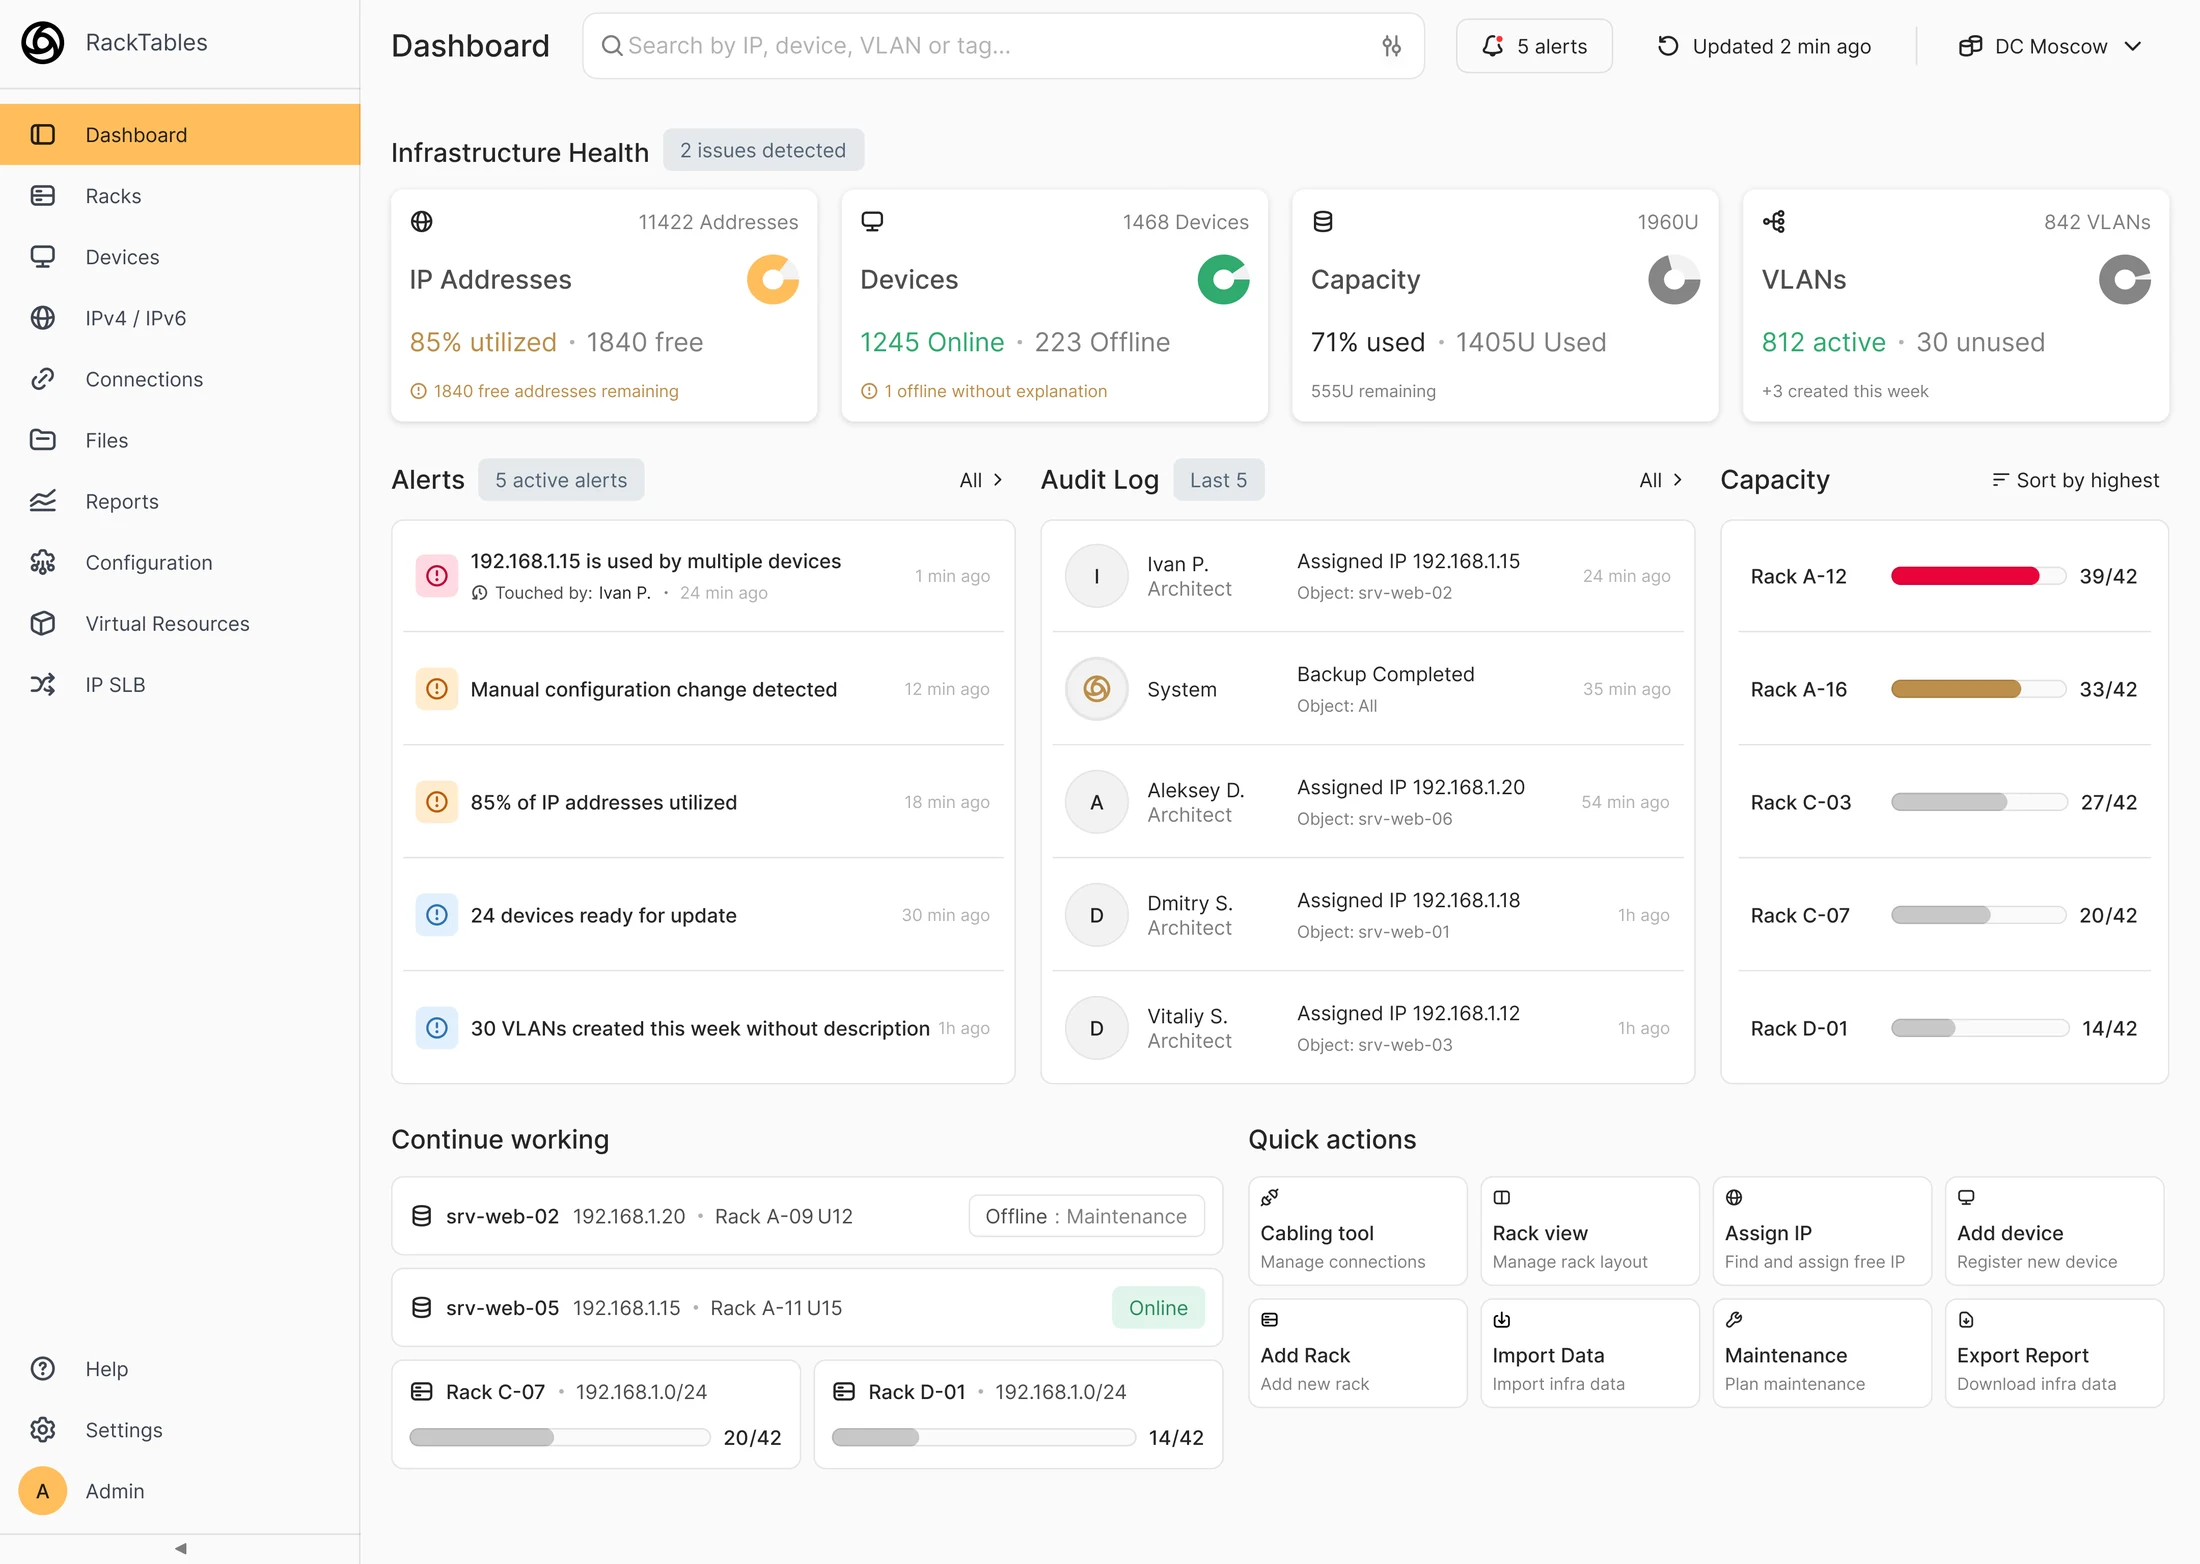The image size is (2200, 1564).
Task: Open the 5 alerts button
Action: [1534, 46]
